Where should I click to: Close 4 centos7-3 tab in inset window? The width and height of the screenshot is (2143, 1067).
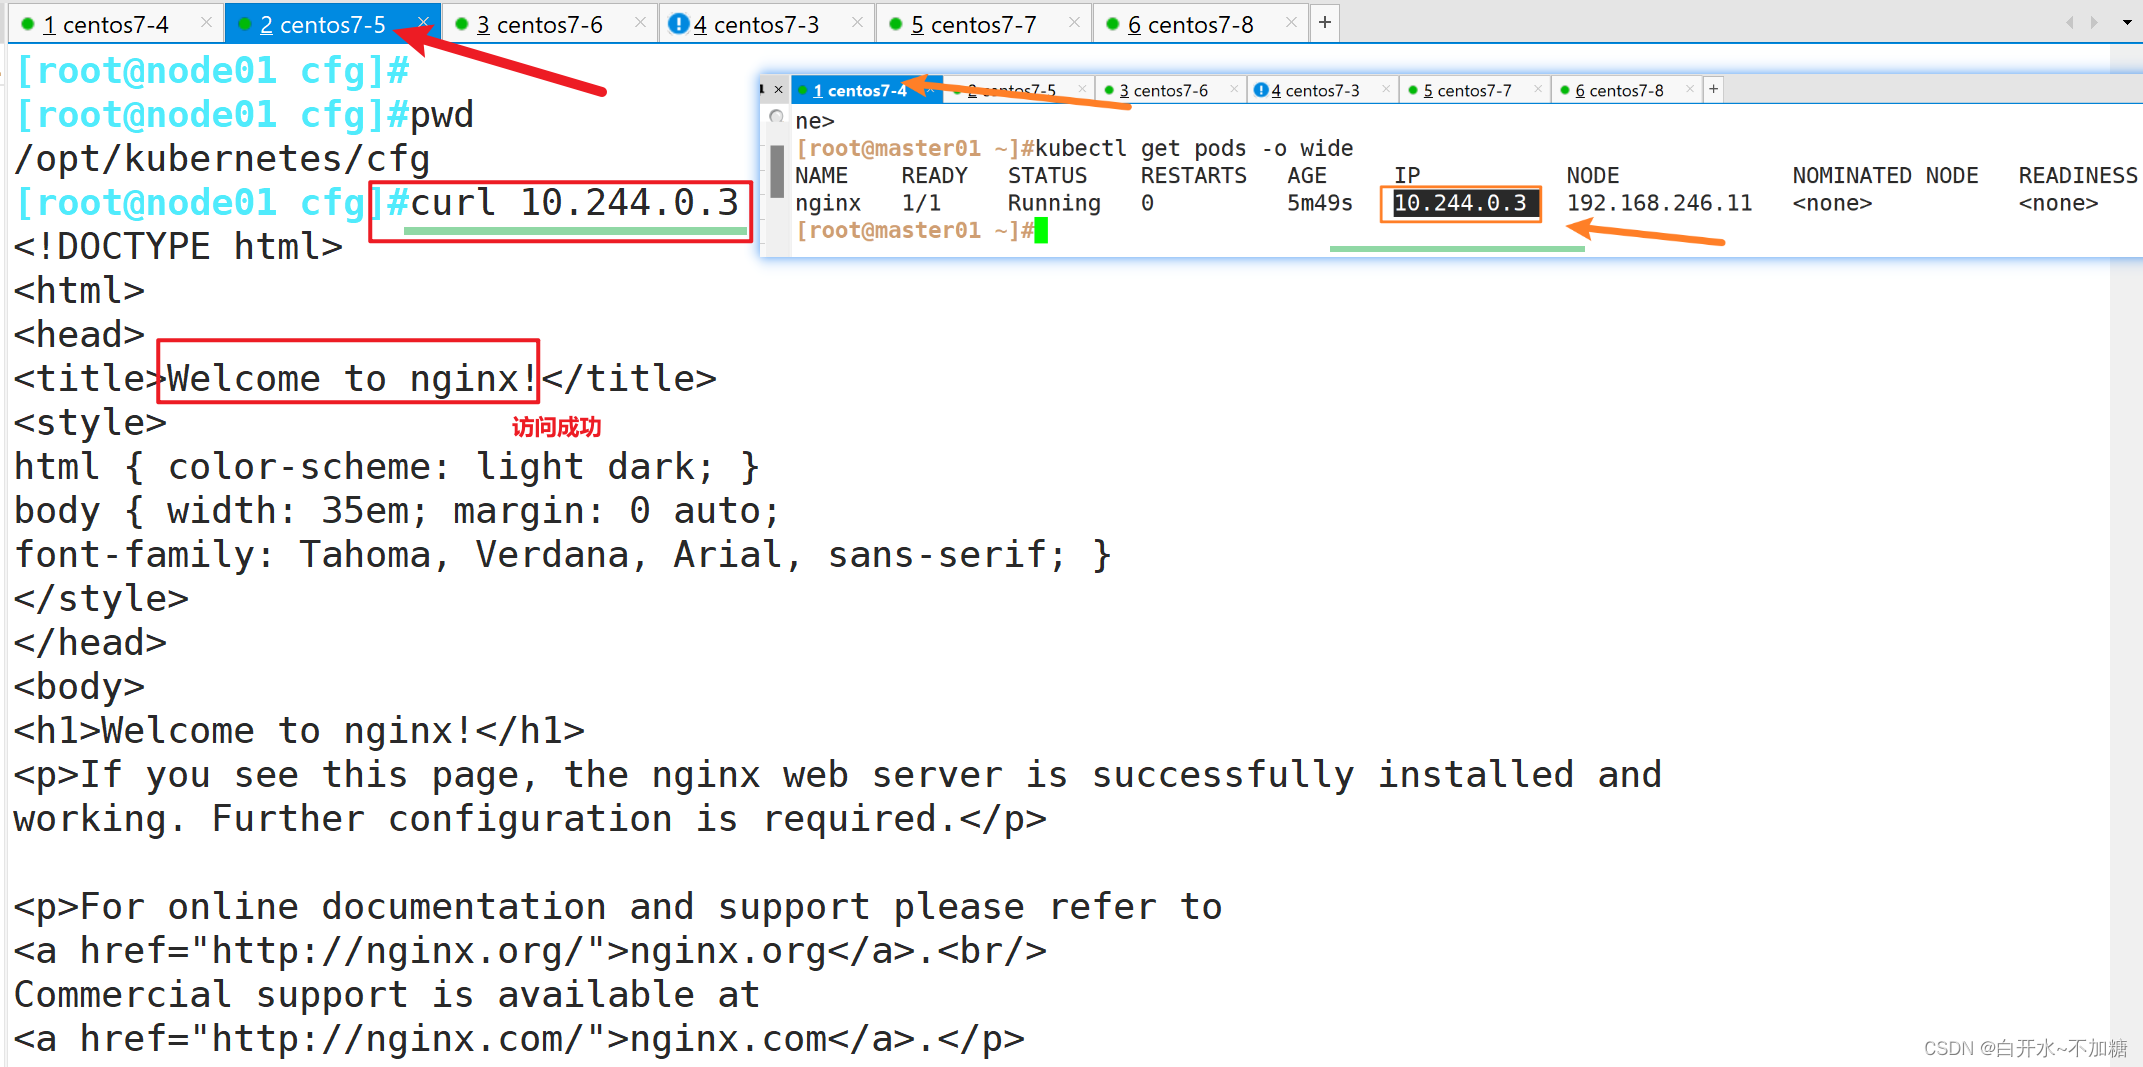(1386, 89)
